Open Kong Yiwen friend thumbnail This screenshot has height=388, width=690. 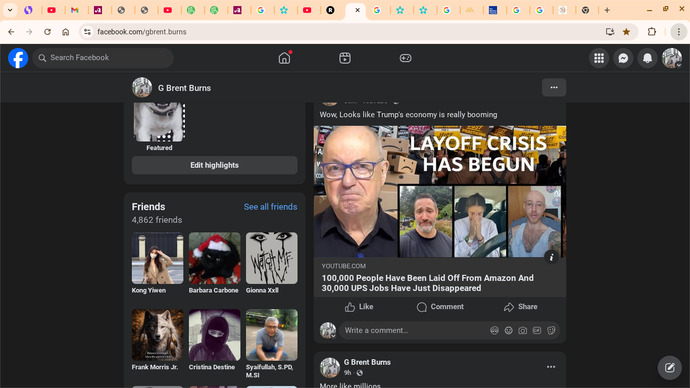point(158,258)
